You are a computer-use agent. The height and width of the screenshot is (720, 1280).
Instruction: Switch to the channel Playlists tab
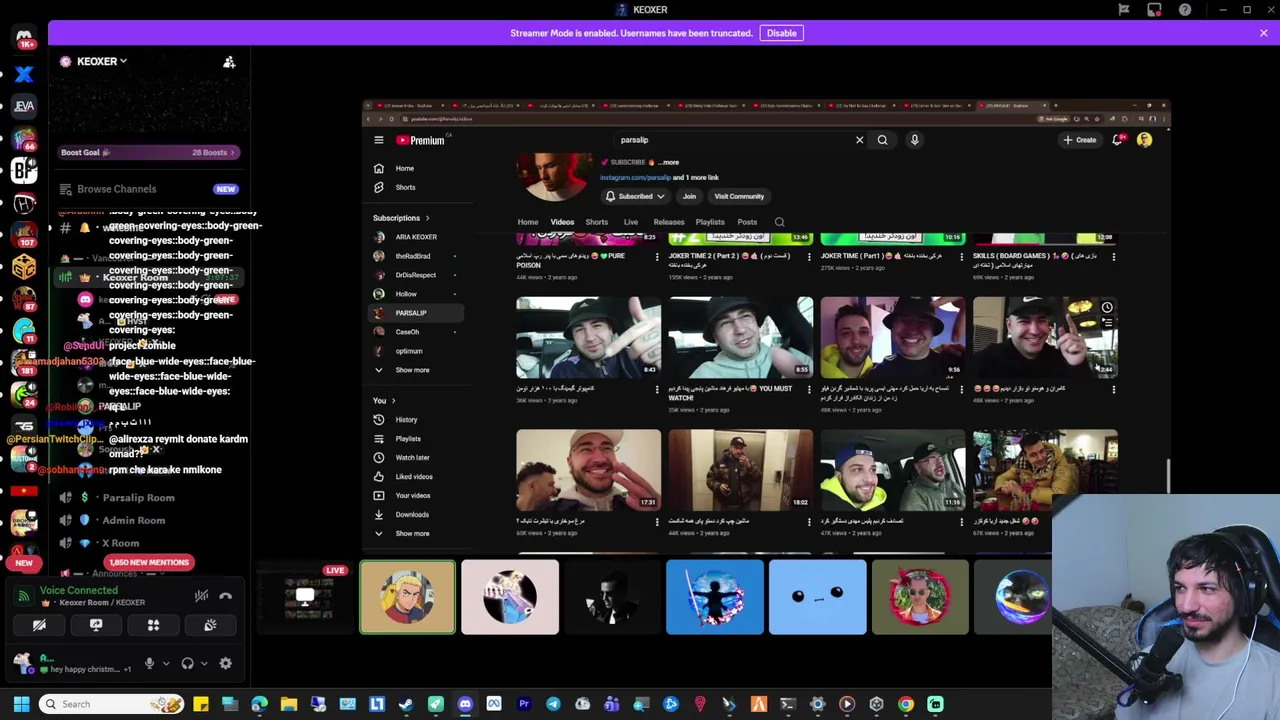(x=710, y=222)
